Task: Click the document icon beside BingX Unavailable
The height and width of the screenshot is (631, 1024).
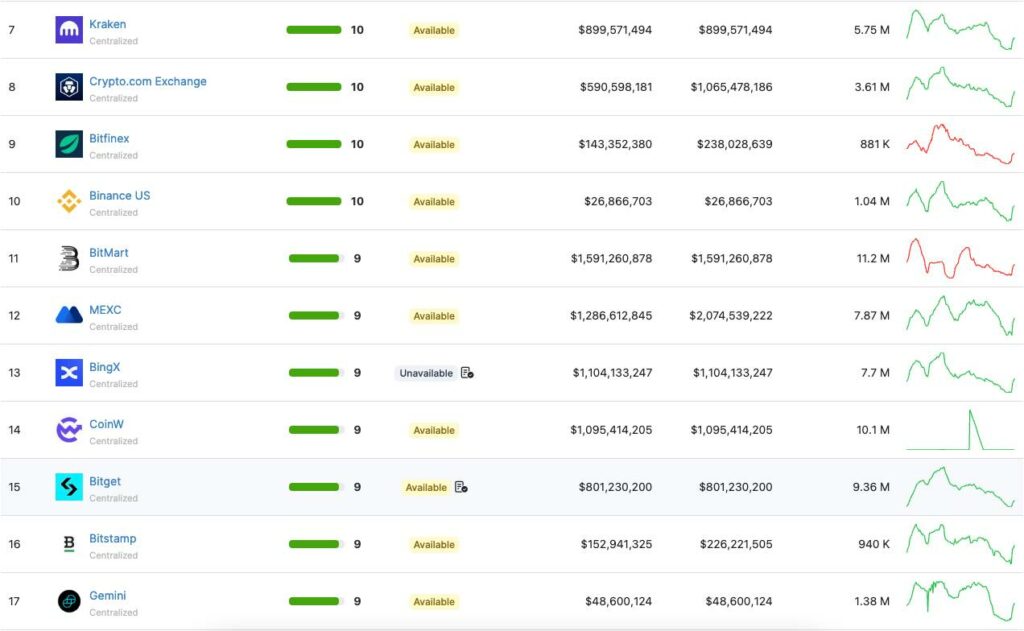Action: 467,373
